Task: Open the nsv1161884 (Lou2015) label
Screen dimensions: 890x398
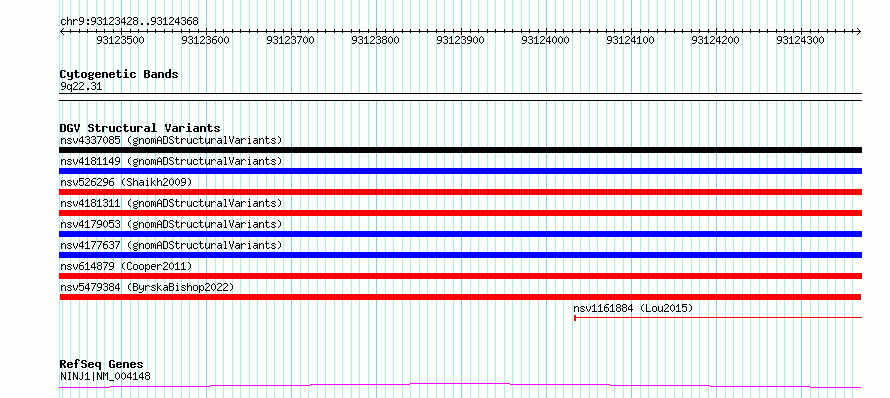Action: pos(633,308)
